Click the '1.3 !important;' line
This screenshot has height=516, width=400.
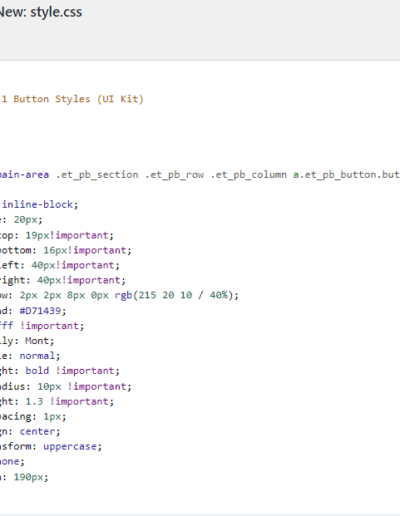[x=69, y=401]
